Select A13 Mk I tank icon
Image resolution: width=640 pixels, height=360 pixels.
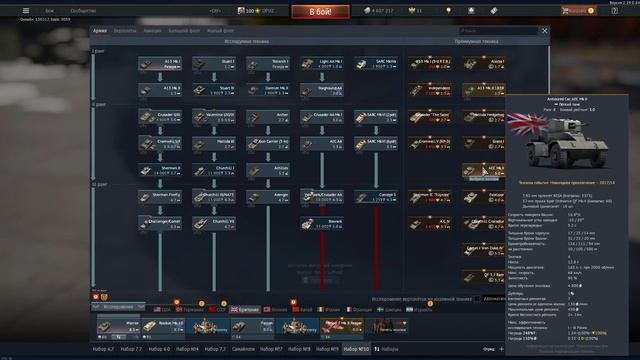(160, 64)
